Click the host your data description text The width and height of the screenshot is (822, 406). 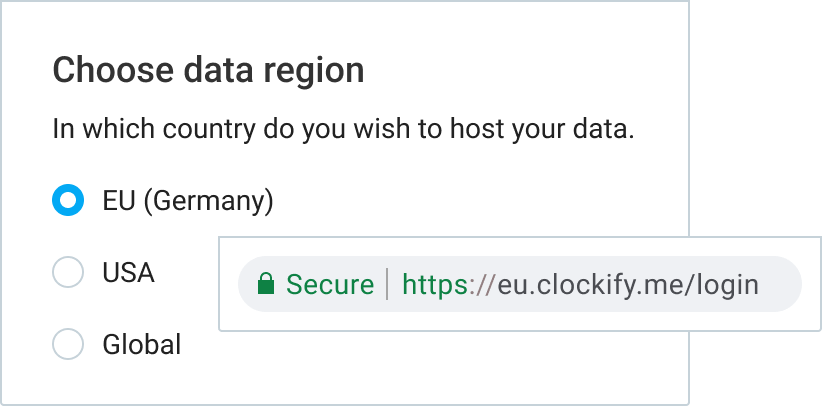coord(343,130)
